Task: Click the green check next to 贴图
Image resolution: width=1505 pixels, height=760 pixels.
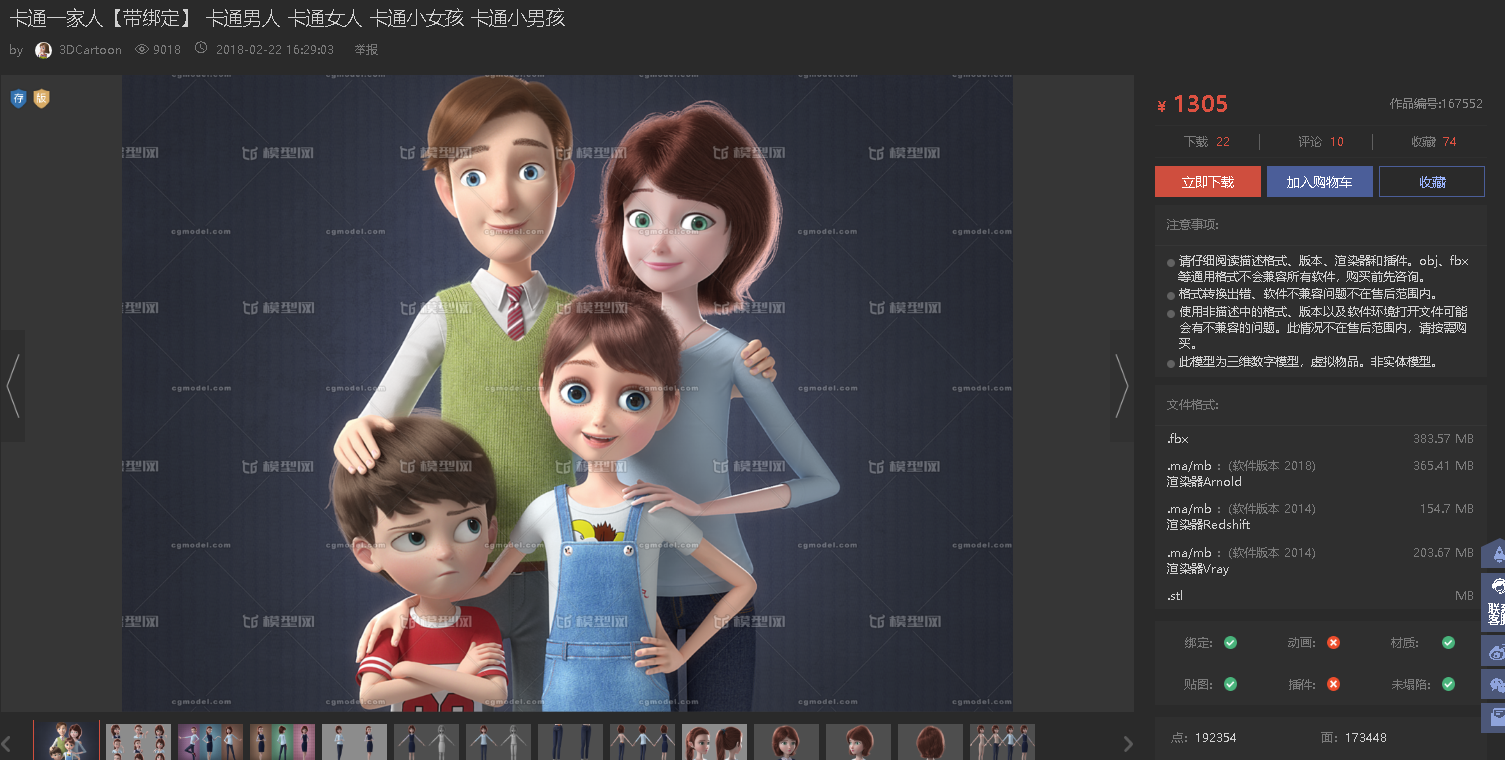Action: (x=1230, y=684)
